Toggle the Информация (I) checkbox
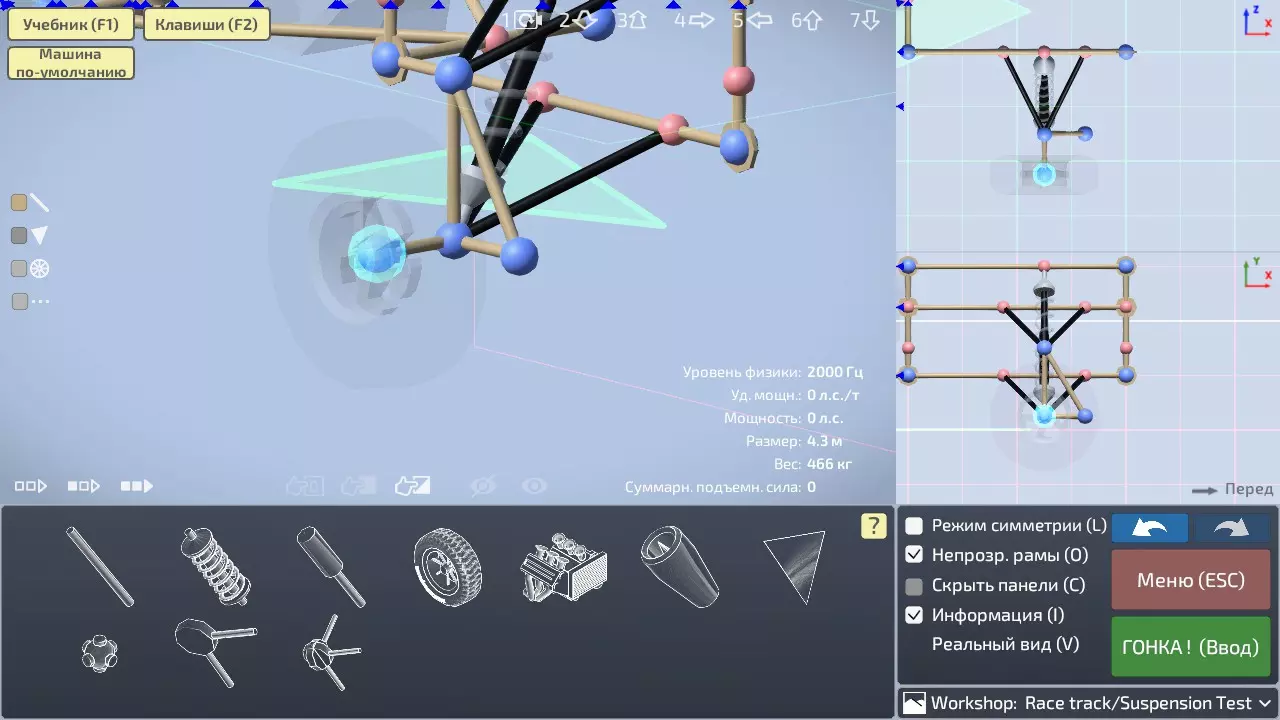Screen dimensions: 1280x720 coord(914,615)
